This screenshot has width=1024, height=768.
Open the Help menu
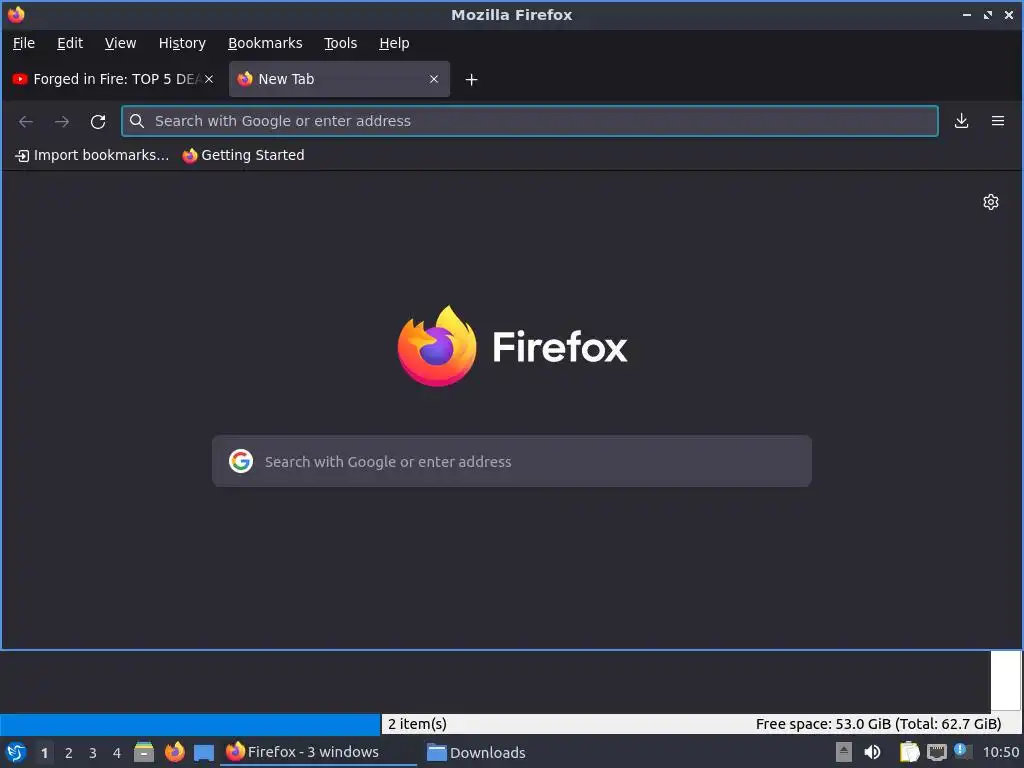[x=394, y=43]
